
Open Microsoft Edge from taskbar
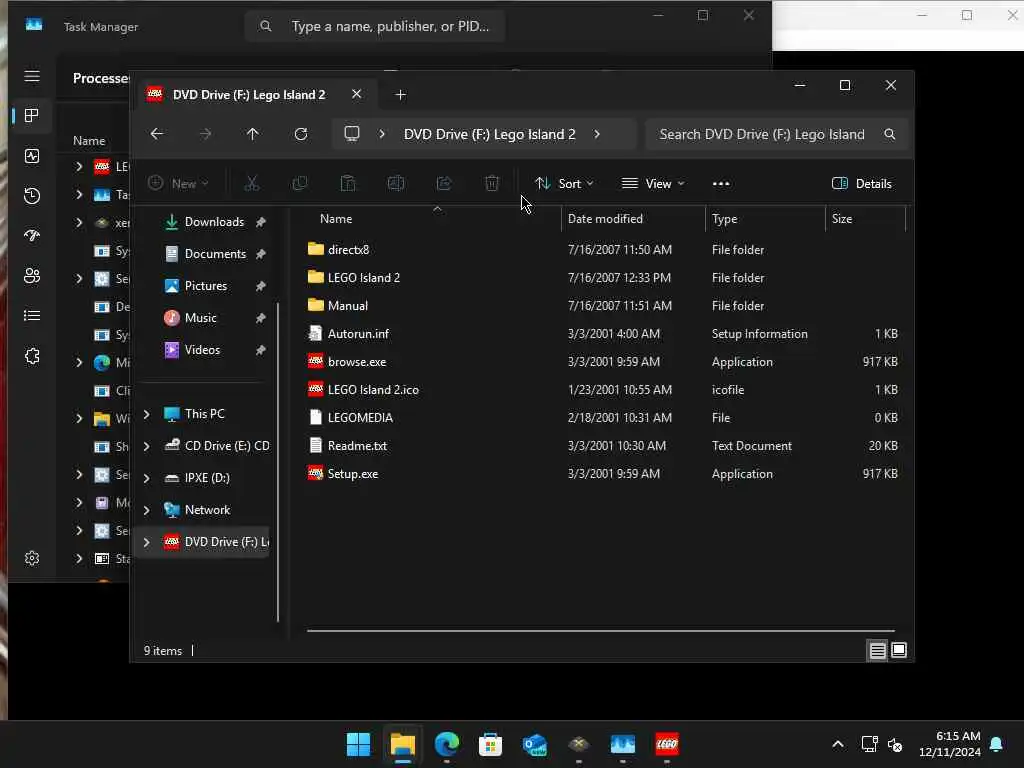(x=447, y=744)
